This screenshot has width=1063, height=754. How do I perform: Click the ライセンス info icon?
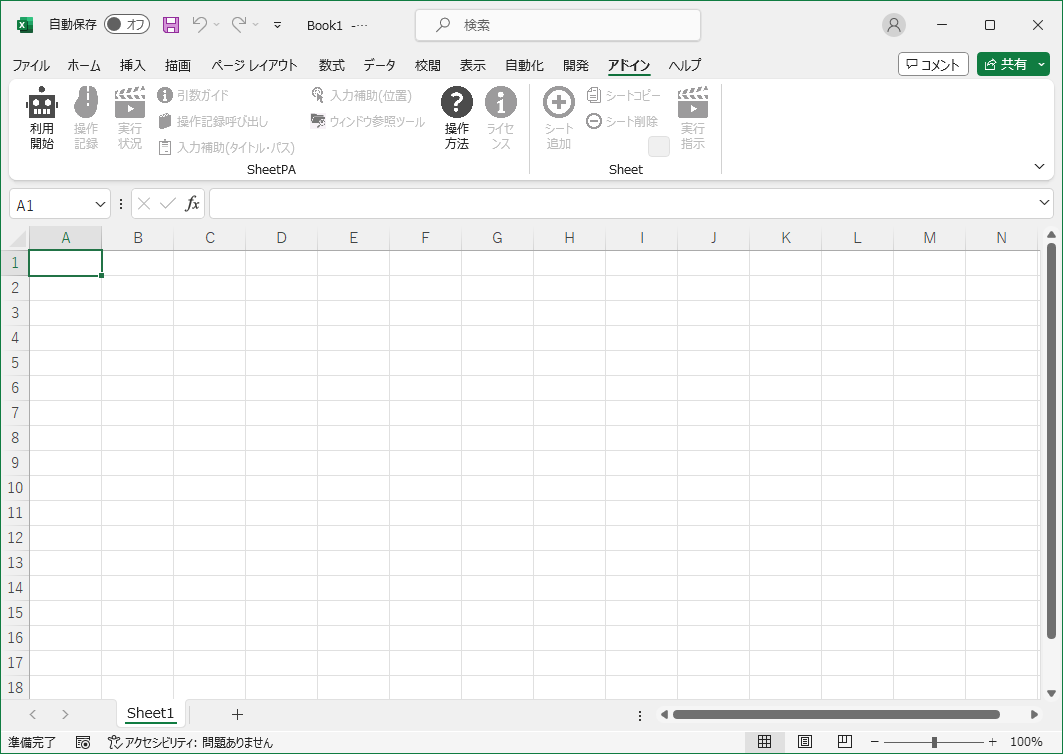click(501, 102)
